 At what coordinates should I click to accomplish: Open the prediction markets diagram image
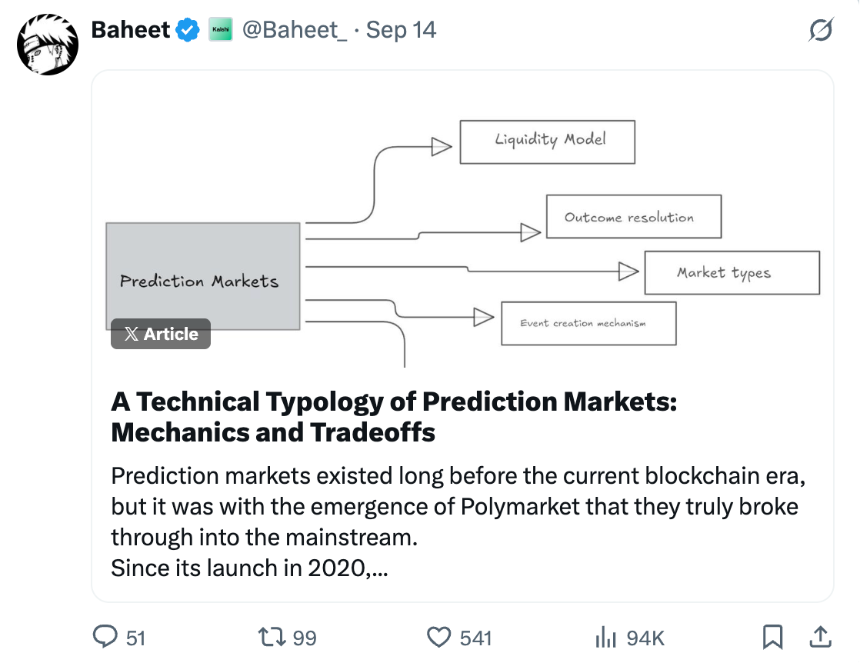[462, 230]
